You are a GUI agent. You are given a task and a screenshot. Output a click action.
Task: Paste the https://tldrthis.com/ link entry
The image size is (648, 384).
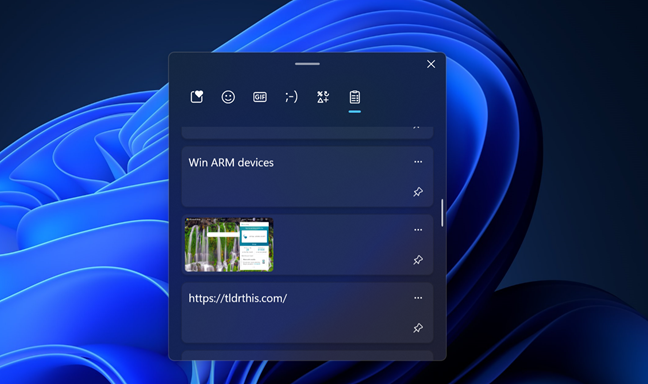[x=238, y=298]
